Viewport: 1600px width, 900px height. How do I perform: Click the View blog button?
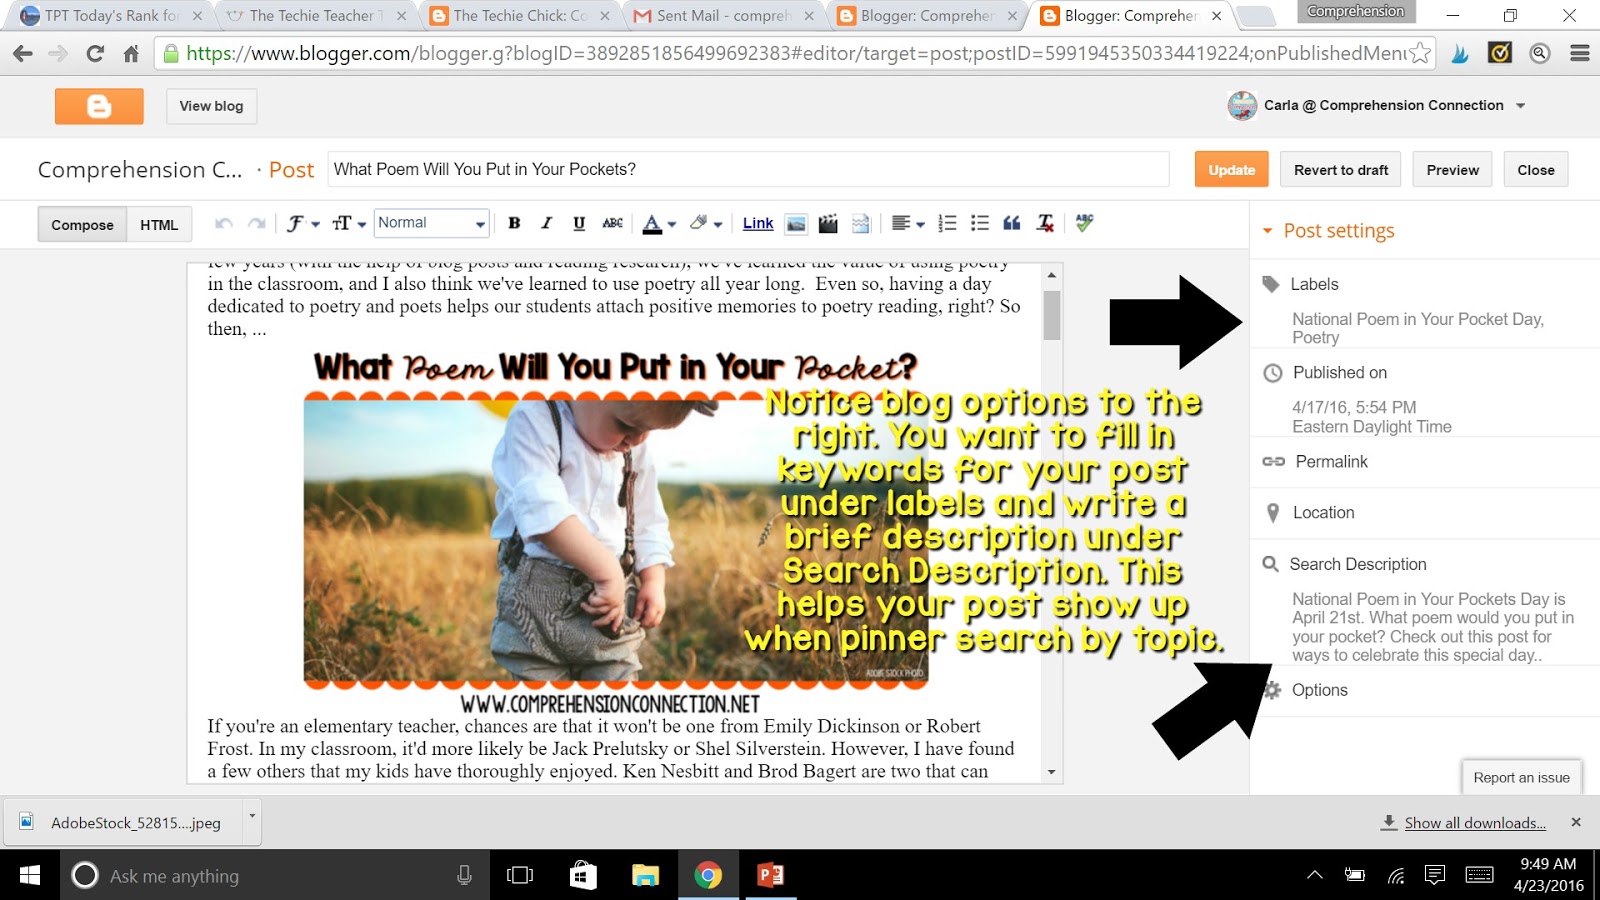click(211, 106)
